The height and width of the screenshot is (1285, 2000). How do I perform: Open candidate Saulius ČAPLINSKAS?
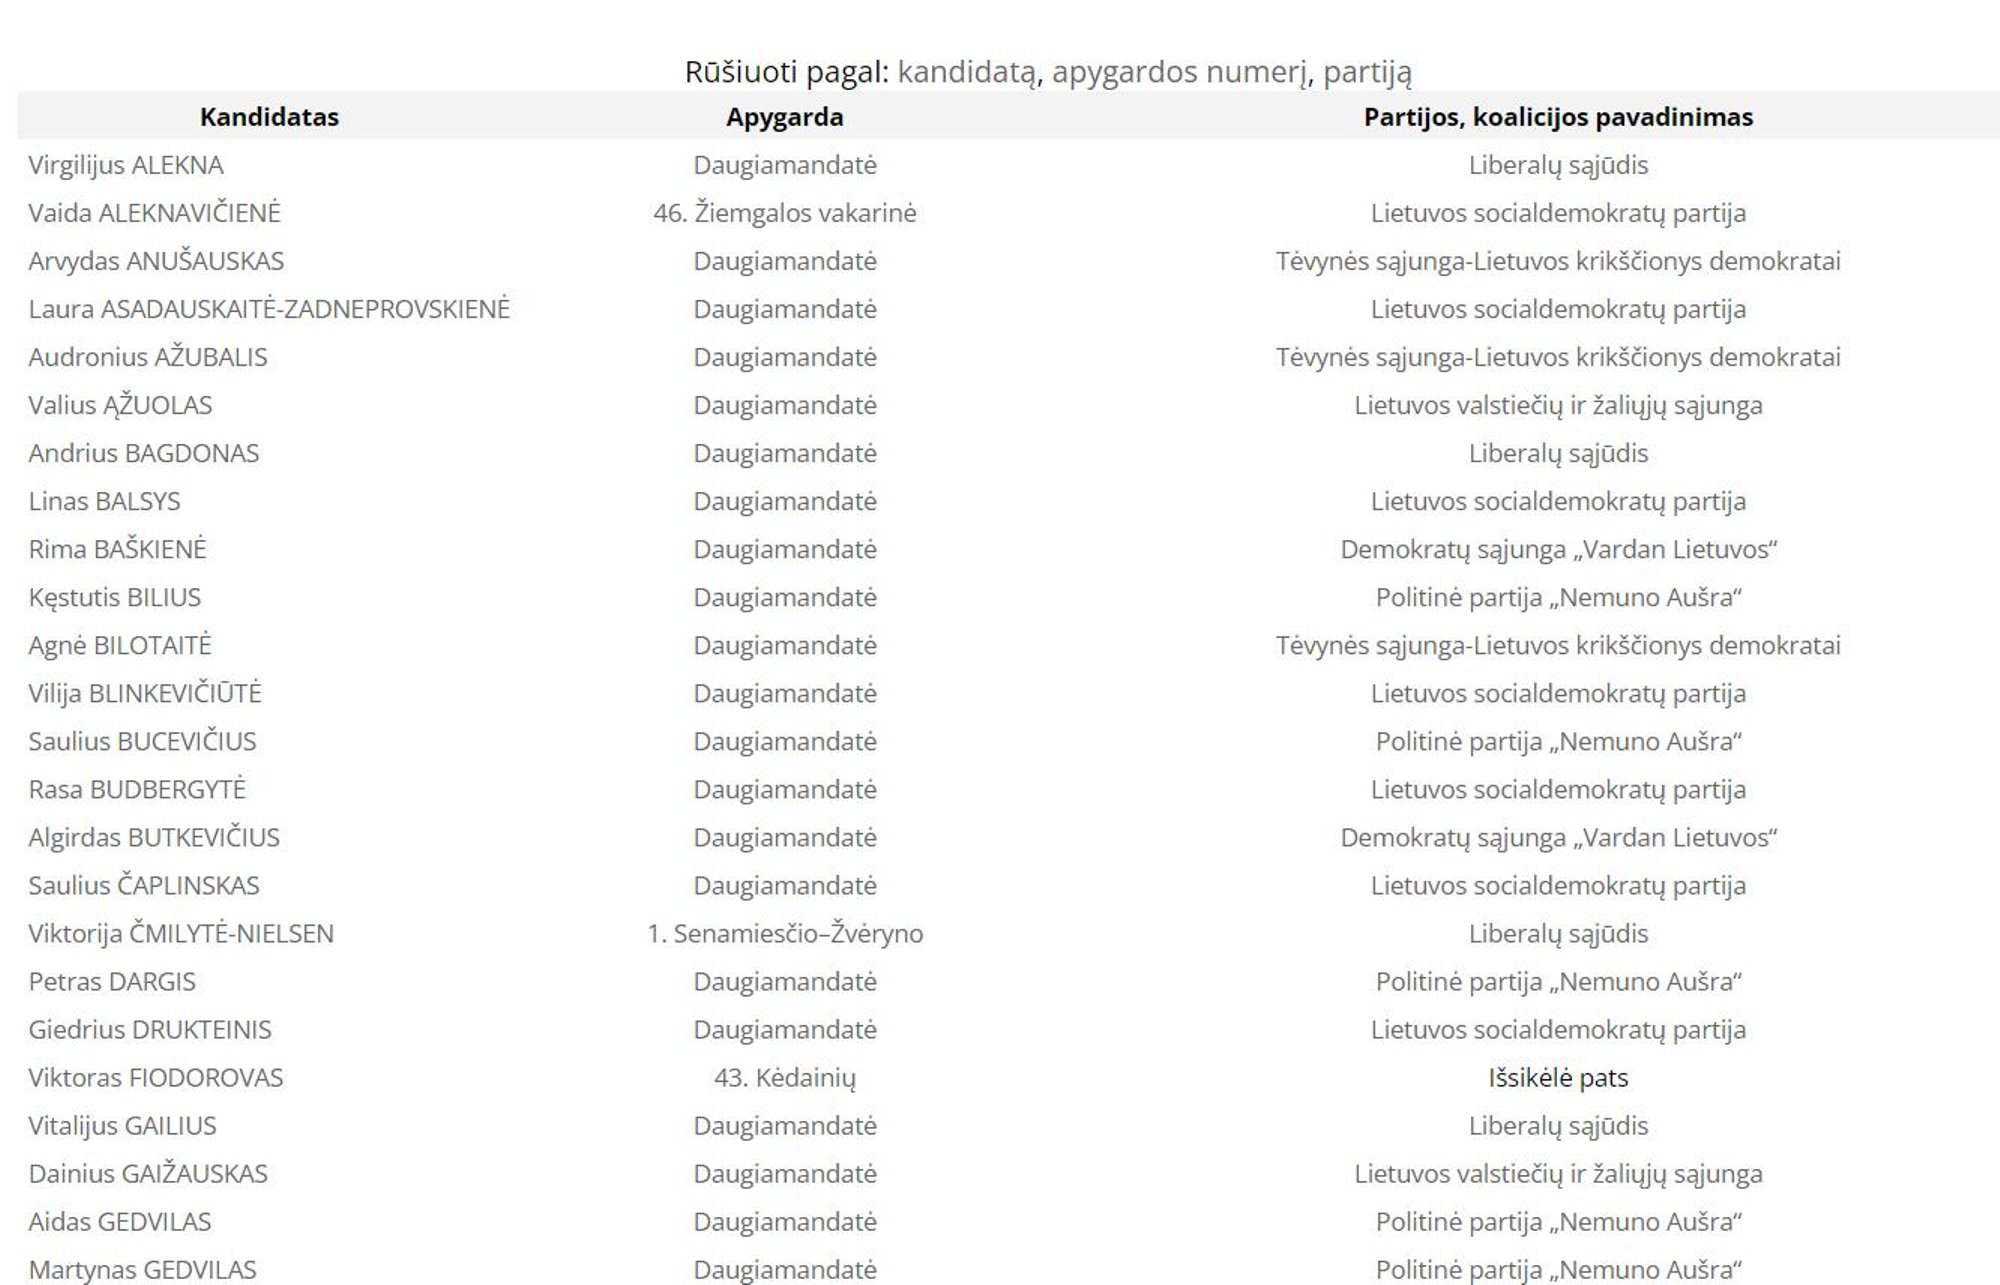coord(143,885)
